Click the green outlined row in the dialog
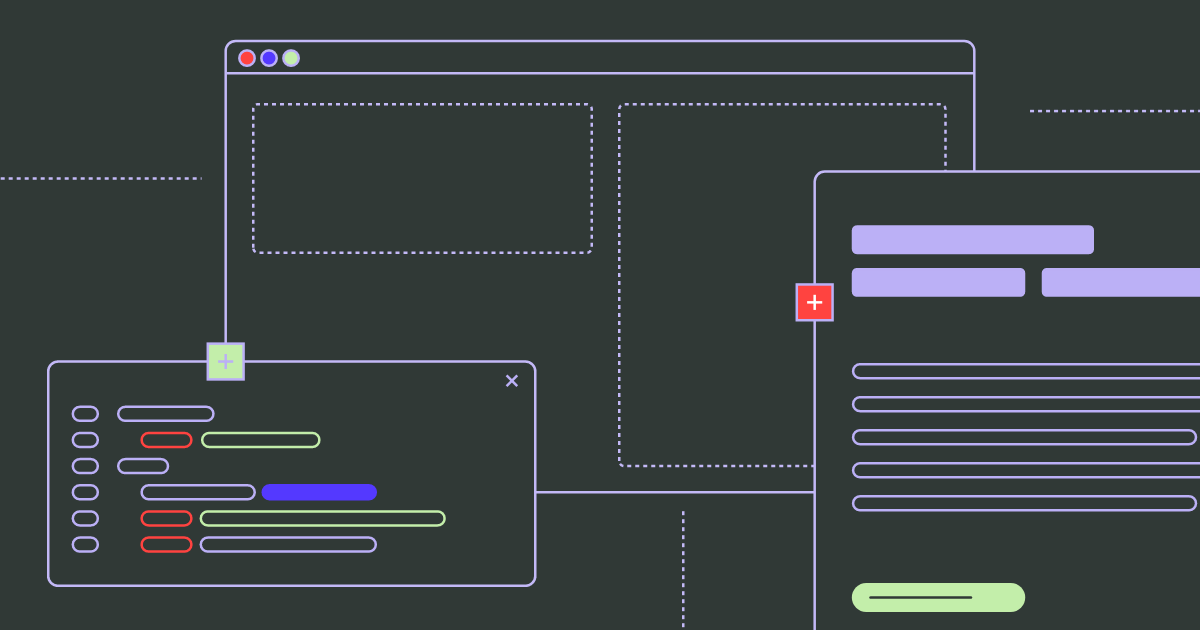1200x630 pixels. 322,518
